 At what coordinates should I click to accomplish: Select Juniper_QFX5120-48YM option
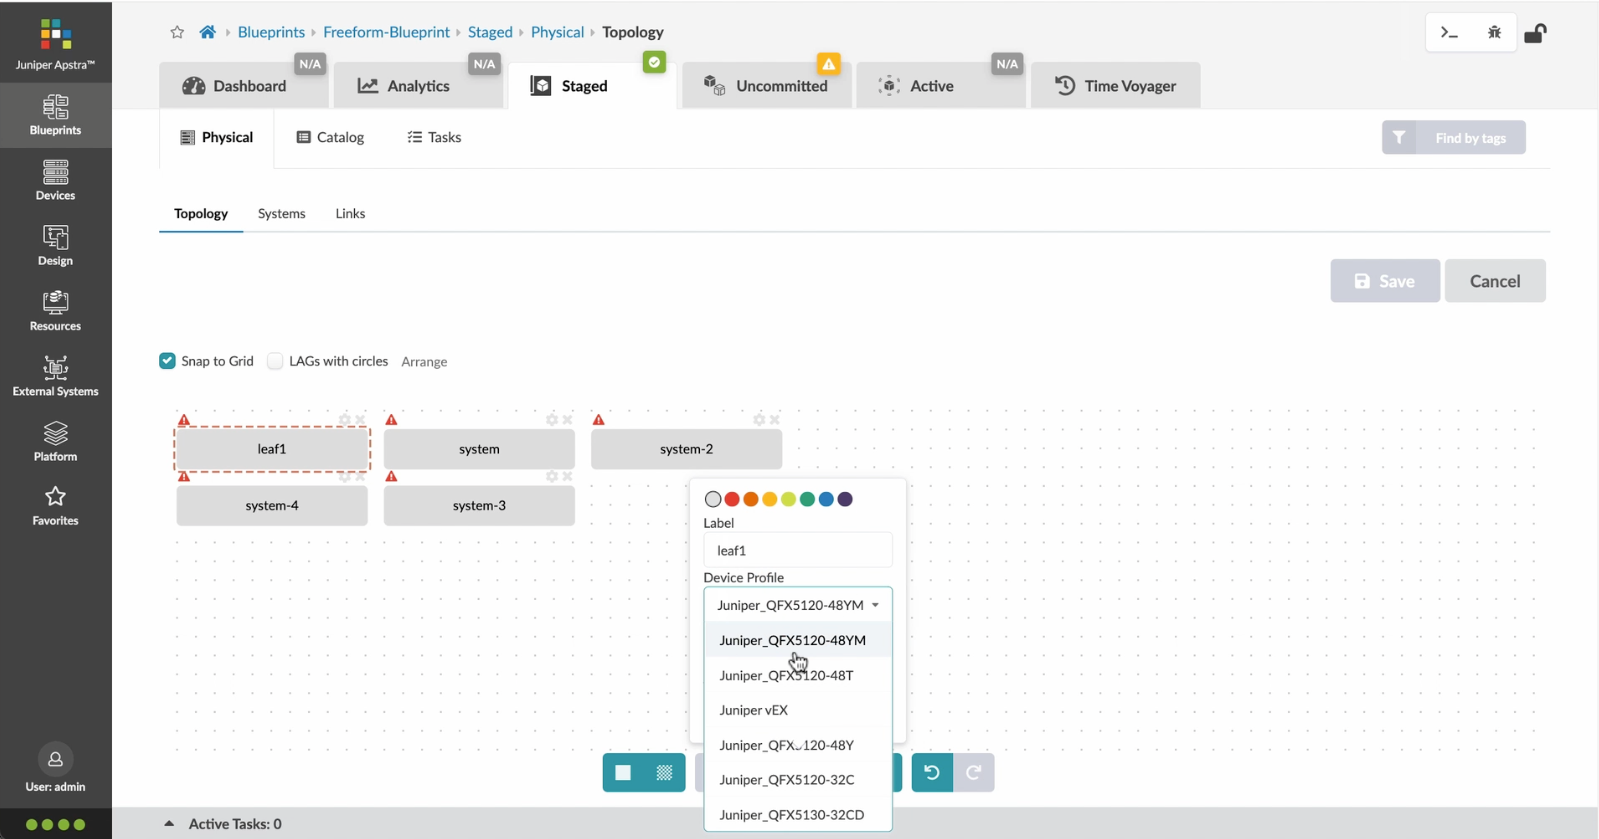tap(797, 640)
